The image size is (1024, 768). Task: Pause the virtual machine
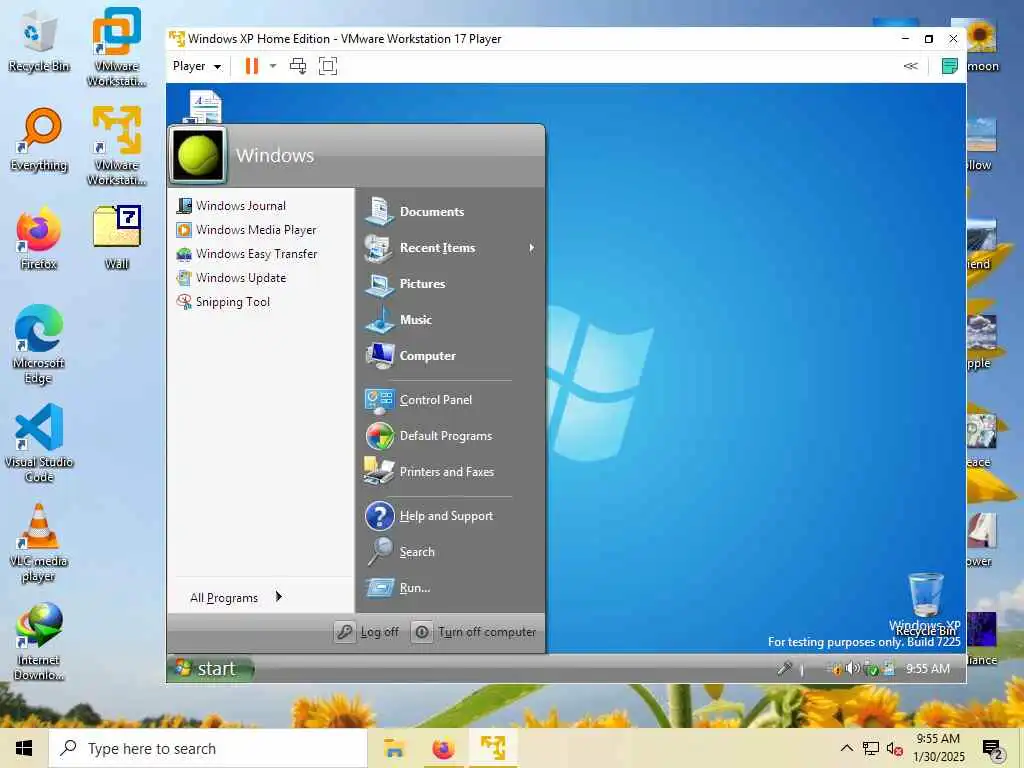pos(251,66)
